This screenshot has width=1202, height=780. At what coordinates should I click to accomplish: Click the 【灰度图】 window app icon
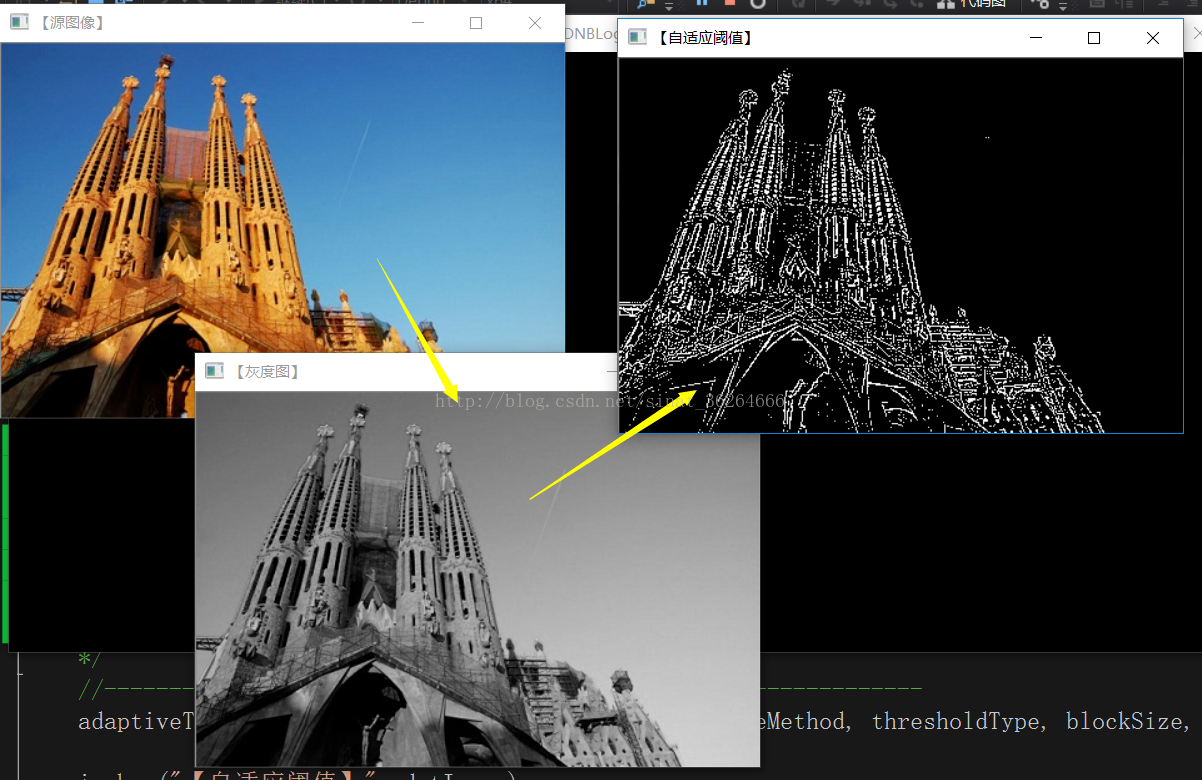pos(214,371)
